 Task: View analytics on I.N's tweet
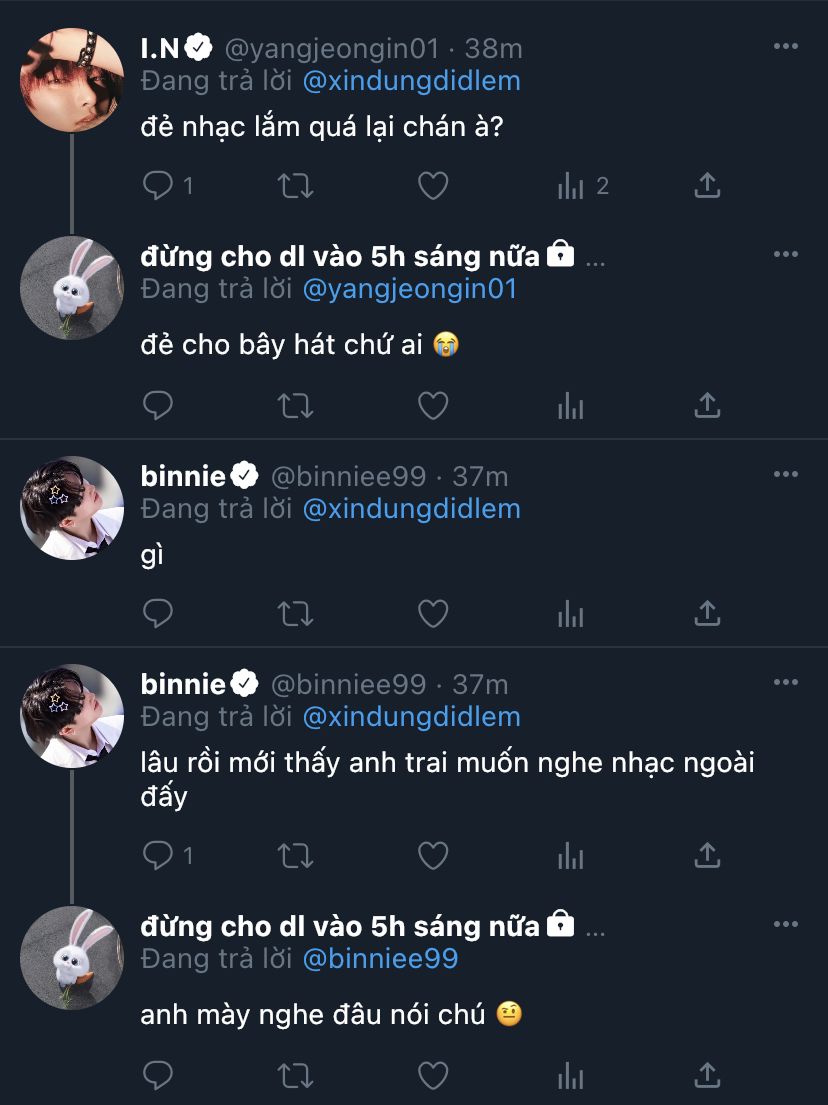point(571,185)
